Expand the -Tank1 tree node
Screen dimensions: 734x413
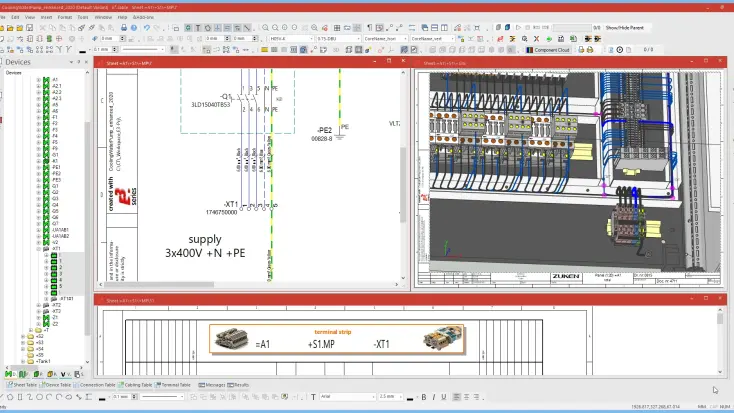[23, 361]
